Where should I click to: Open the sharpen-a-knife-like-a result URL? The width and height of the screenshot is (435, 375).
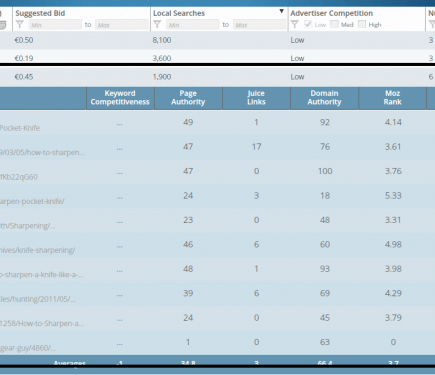42,275
